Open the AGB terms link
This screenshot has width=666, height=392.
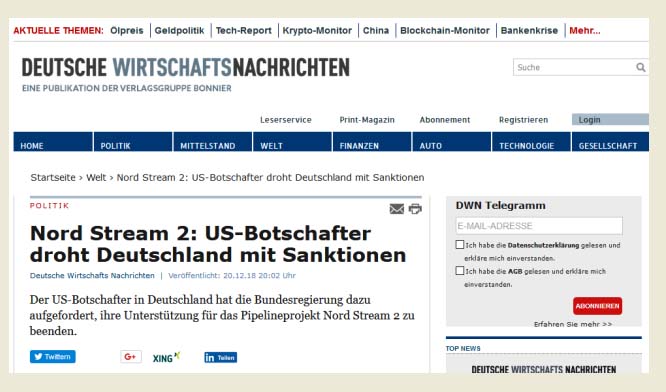[515, 271]
